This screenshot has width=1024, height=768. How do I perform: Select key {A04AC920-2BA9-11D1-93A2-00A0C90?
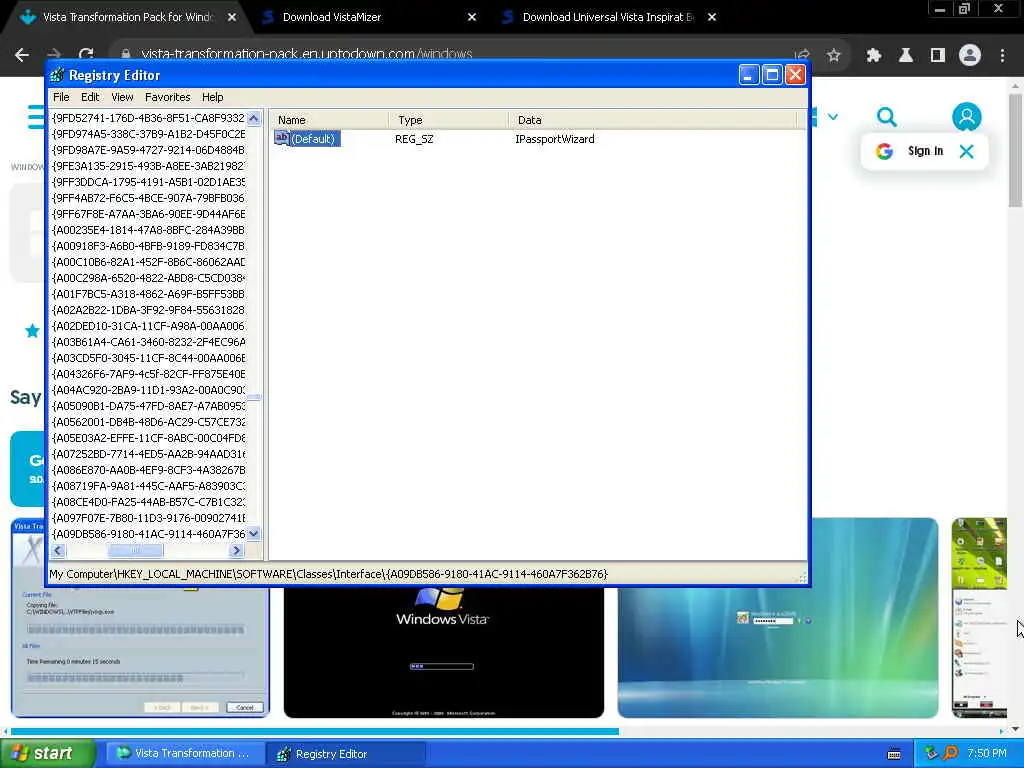tap(148, 390)
